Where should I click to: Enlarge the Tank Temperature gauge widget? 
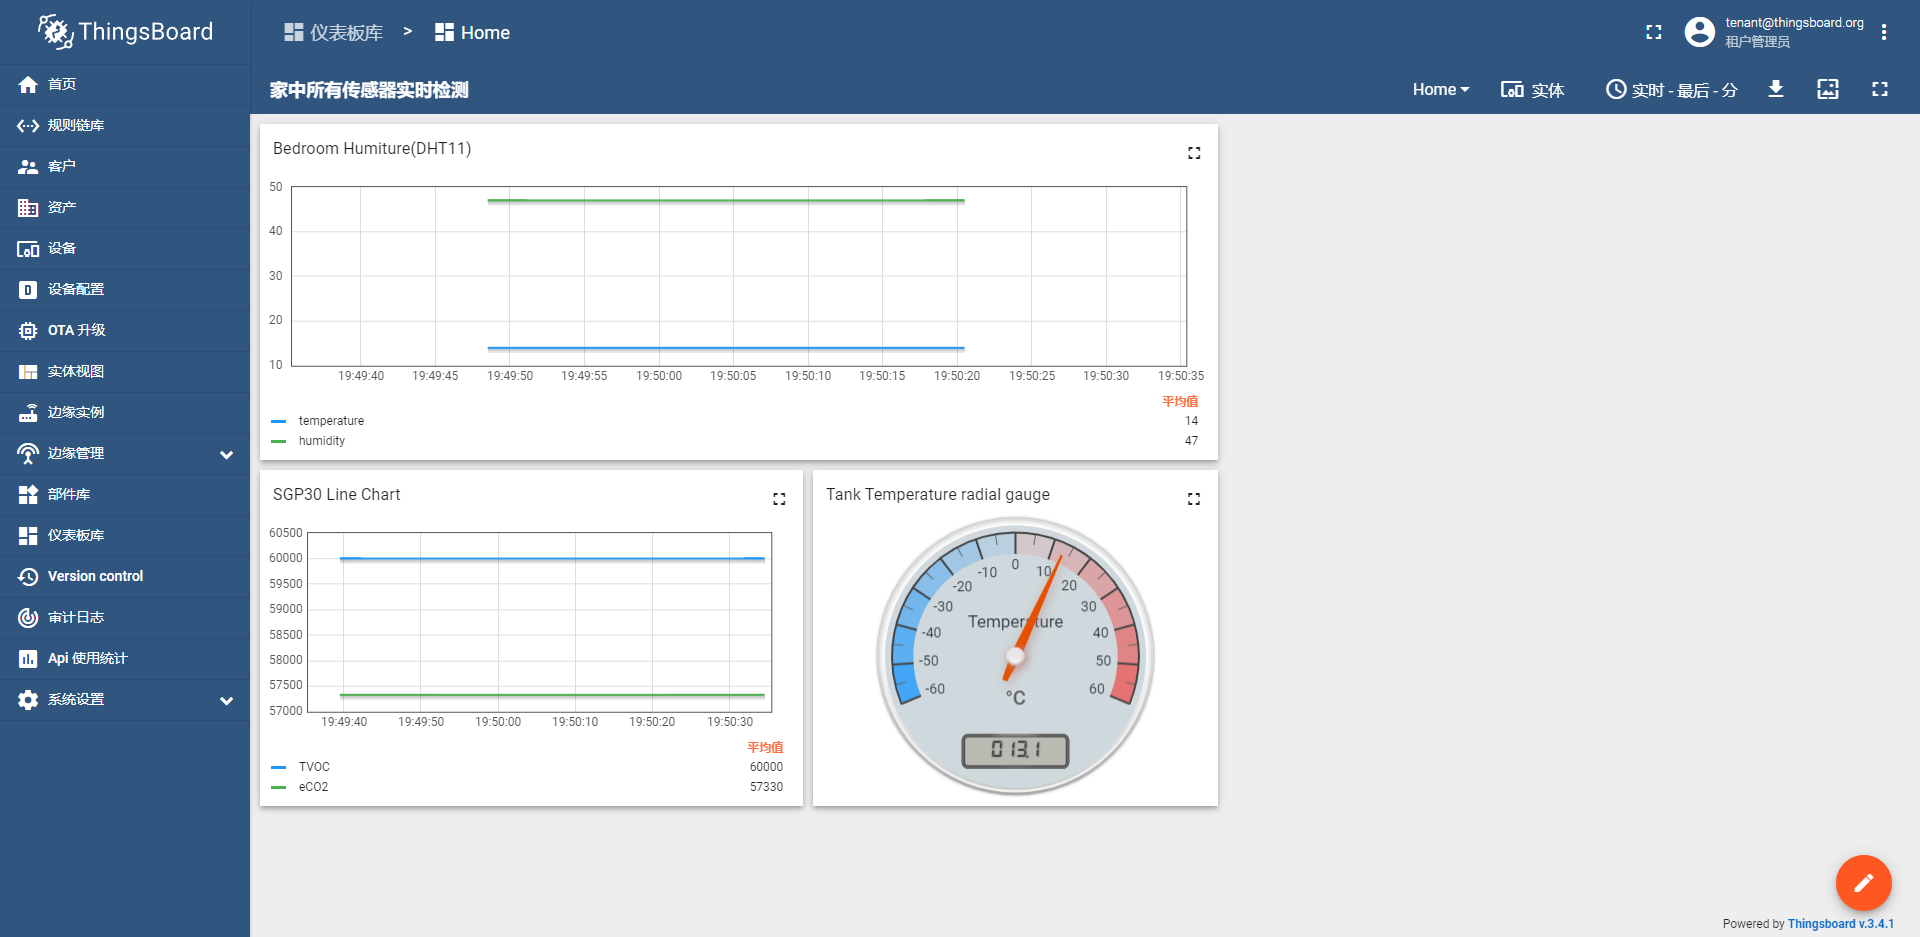click(x=1194, y=499)
